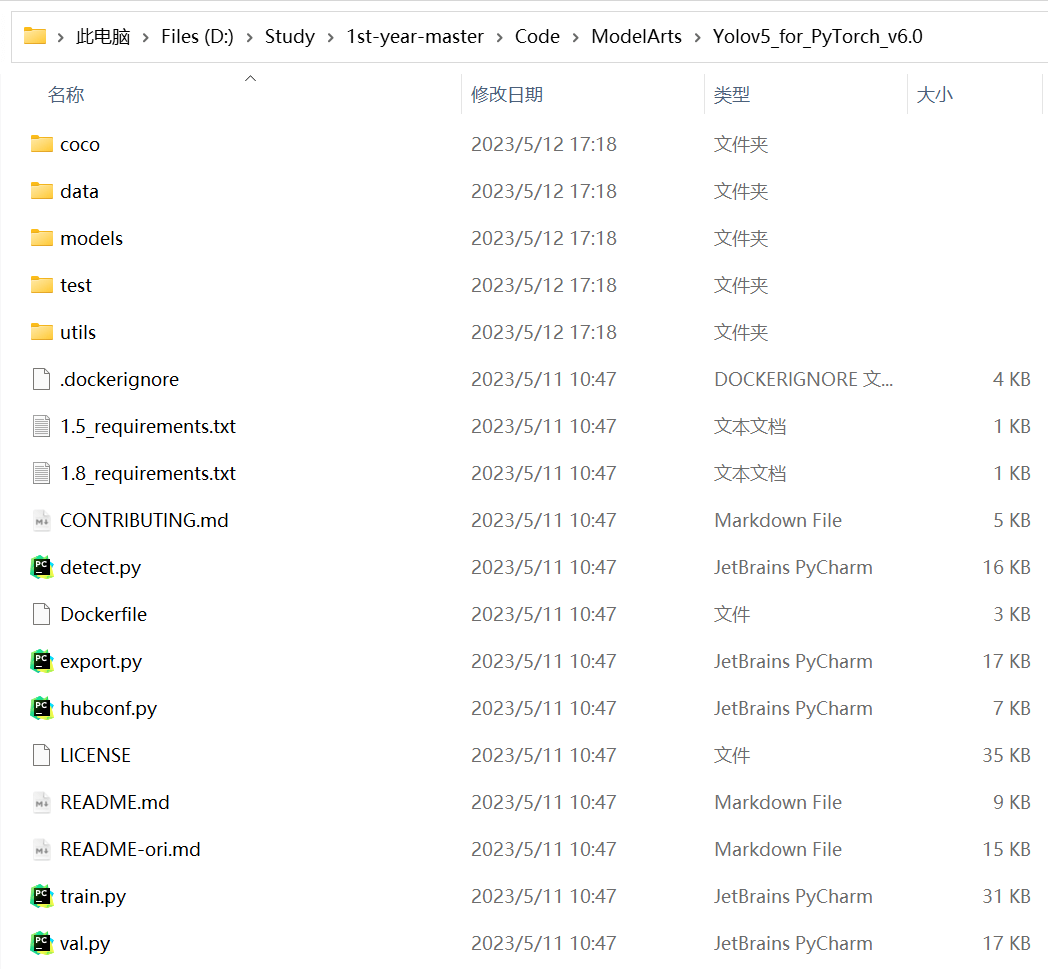The image size is (1048, 969).
Task: Click the PyCharm icon beside detect.py
Action: point(41,567)
